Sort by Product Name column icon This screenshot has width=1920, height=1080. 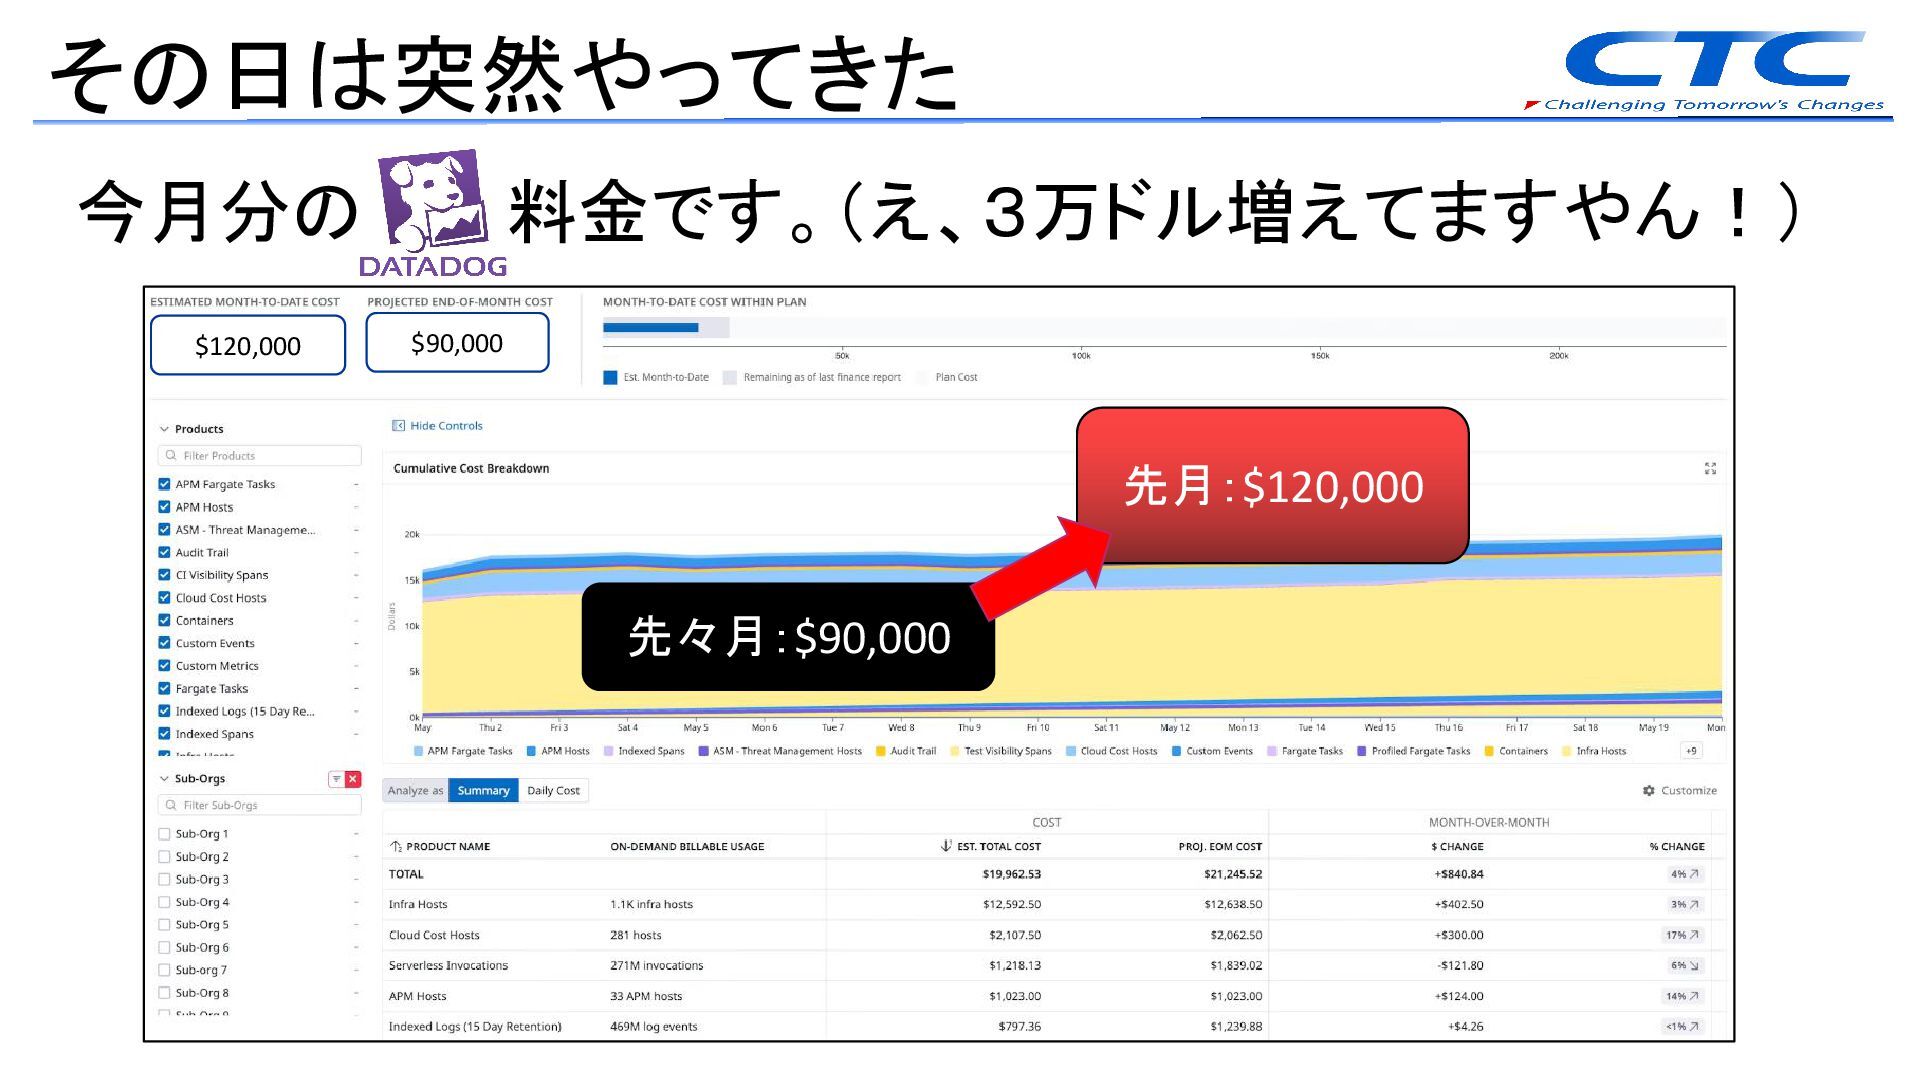point(396,846)
